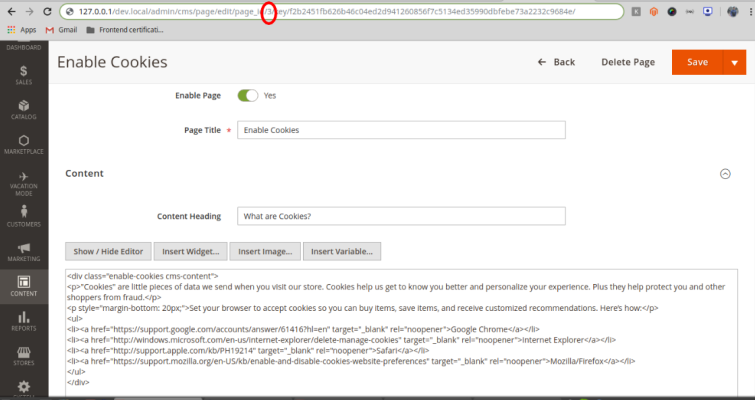Click the Save button
This screenshot has width=755, height=400.
coord(697,62)
